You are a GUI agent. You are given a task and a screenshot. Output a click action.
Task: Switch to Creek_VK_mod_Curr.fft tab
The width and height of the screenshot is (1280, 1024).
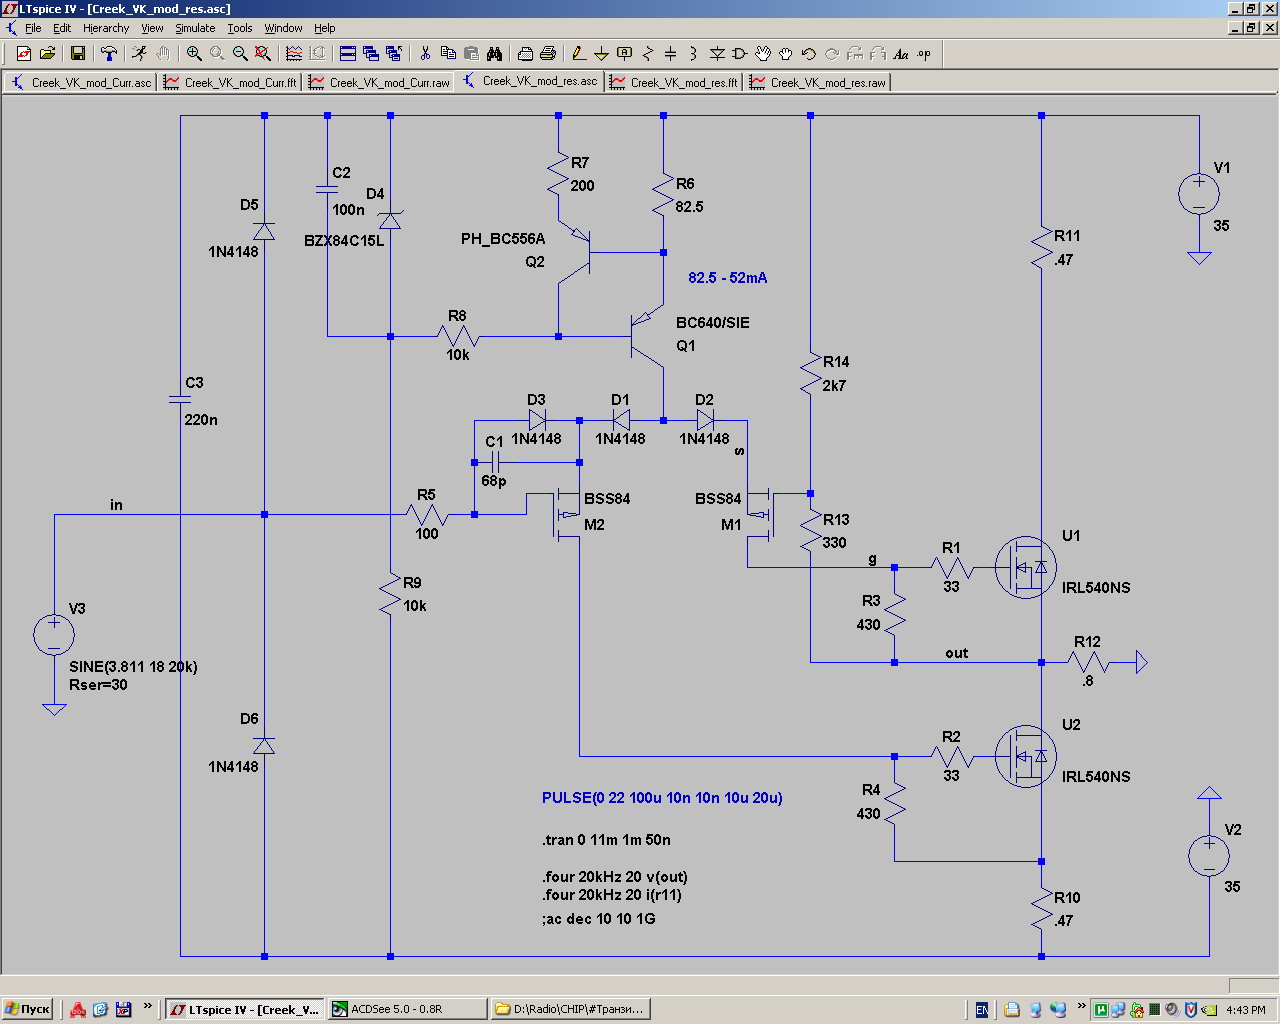pos(230,82)
